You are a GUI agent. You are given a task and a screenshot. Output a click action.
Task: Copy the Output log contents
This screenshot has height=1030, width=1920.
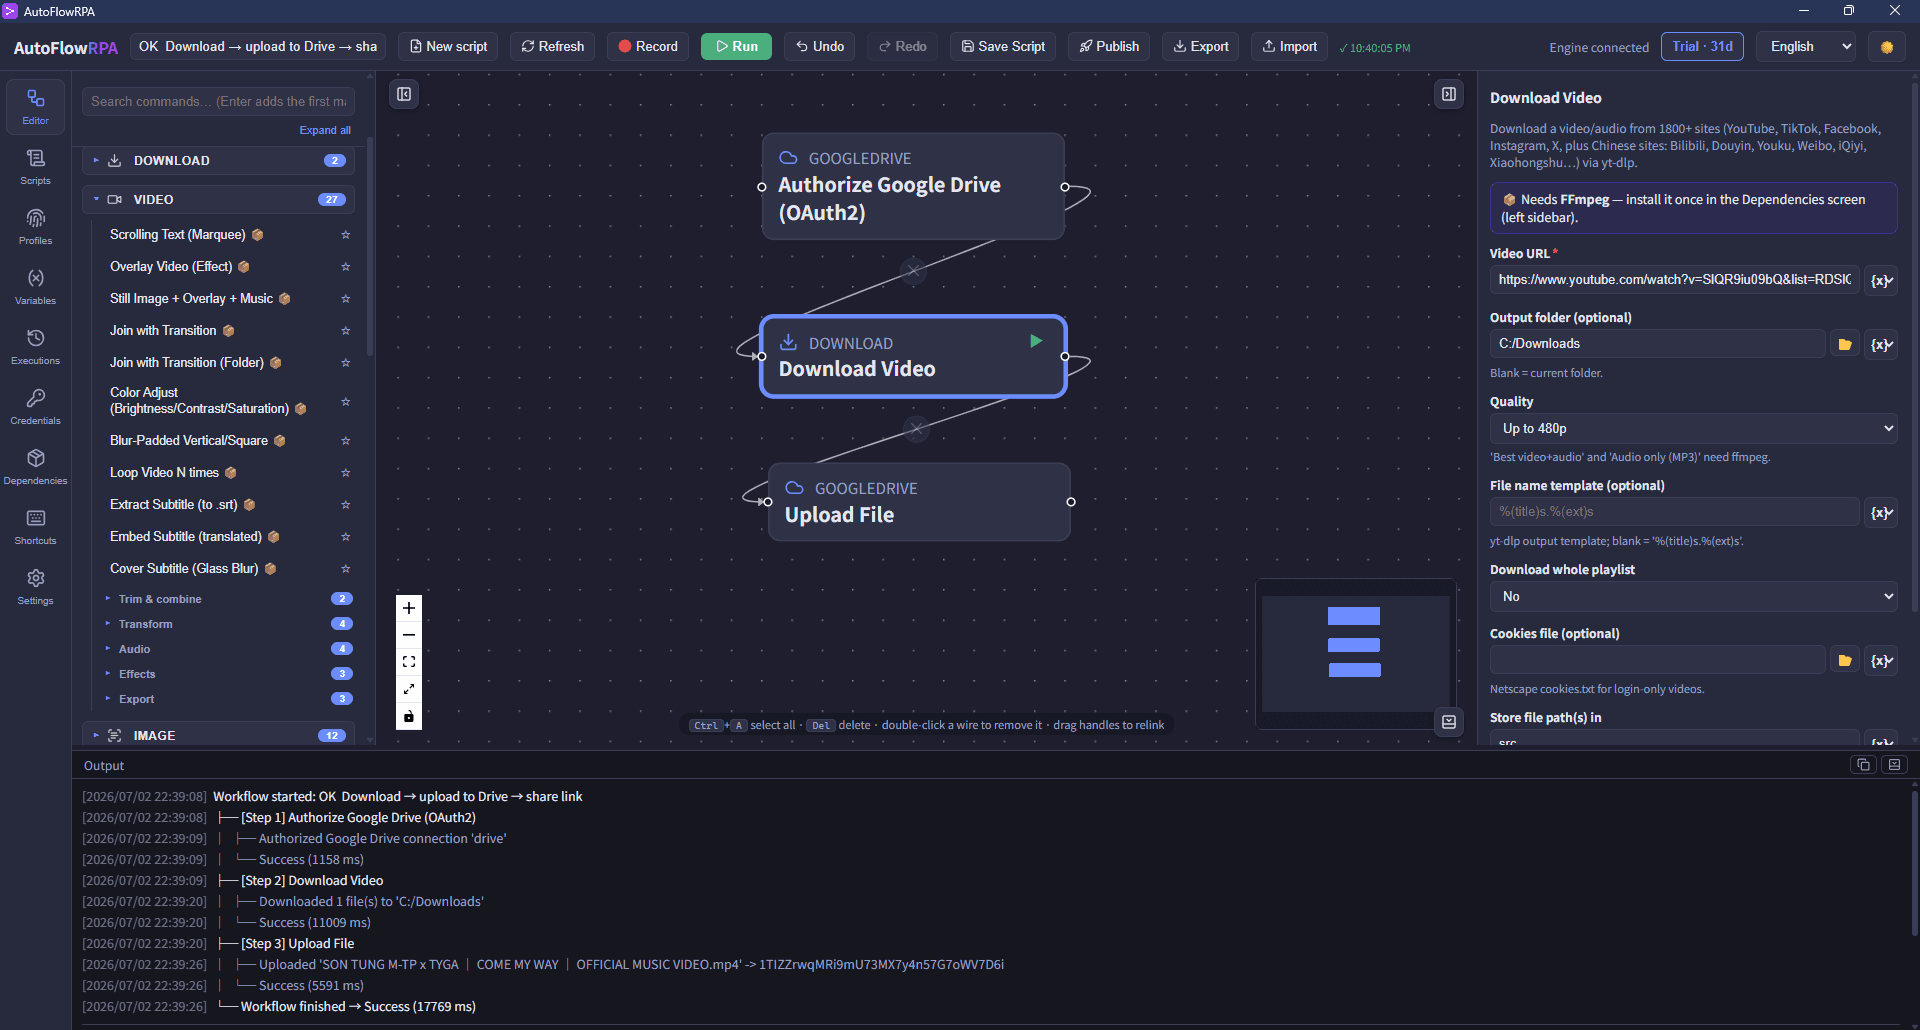tap(1863, 765)
